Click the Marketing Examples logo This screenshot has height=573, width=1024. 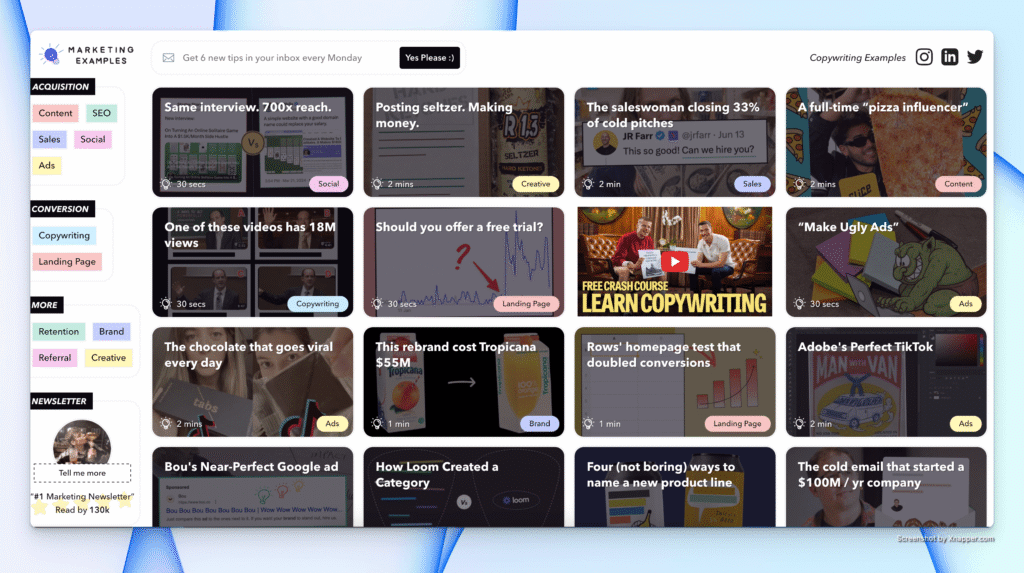point(87,56)
